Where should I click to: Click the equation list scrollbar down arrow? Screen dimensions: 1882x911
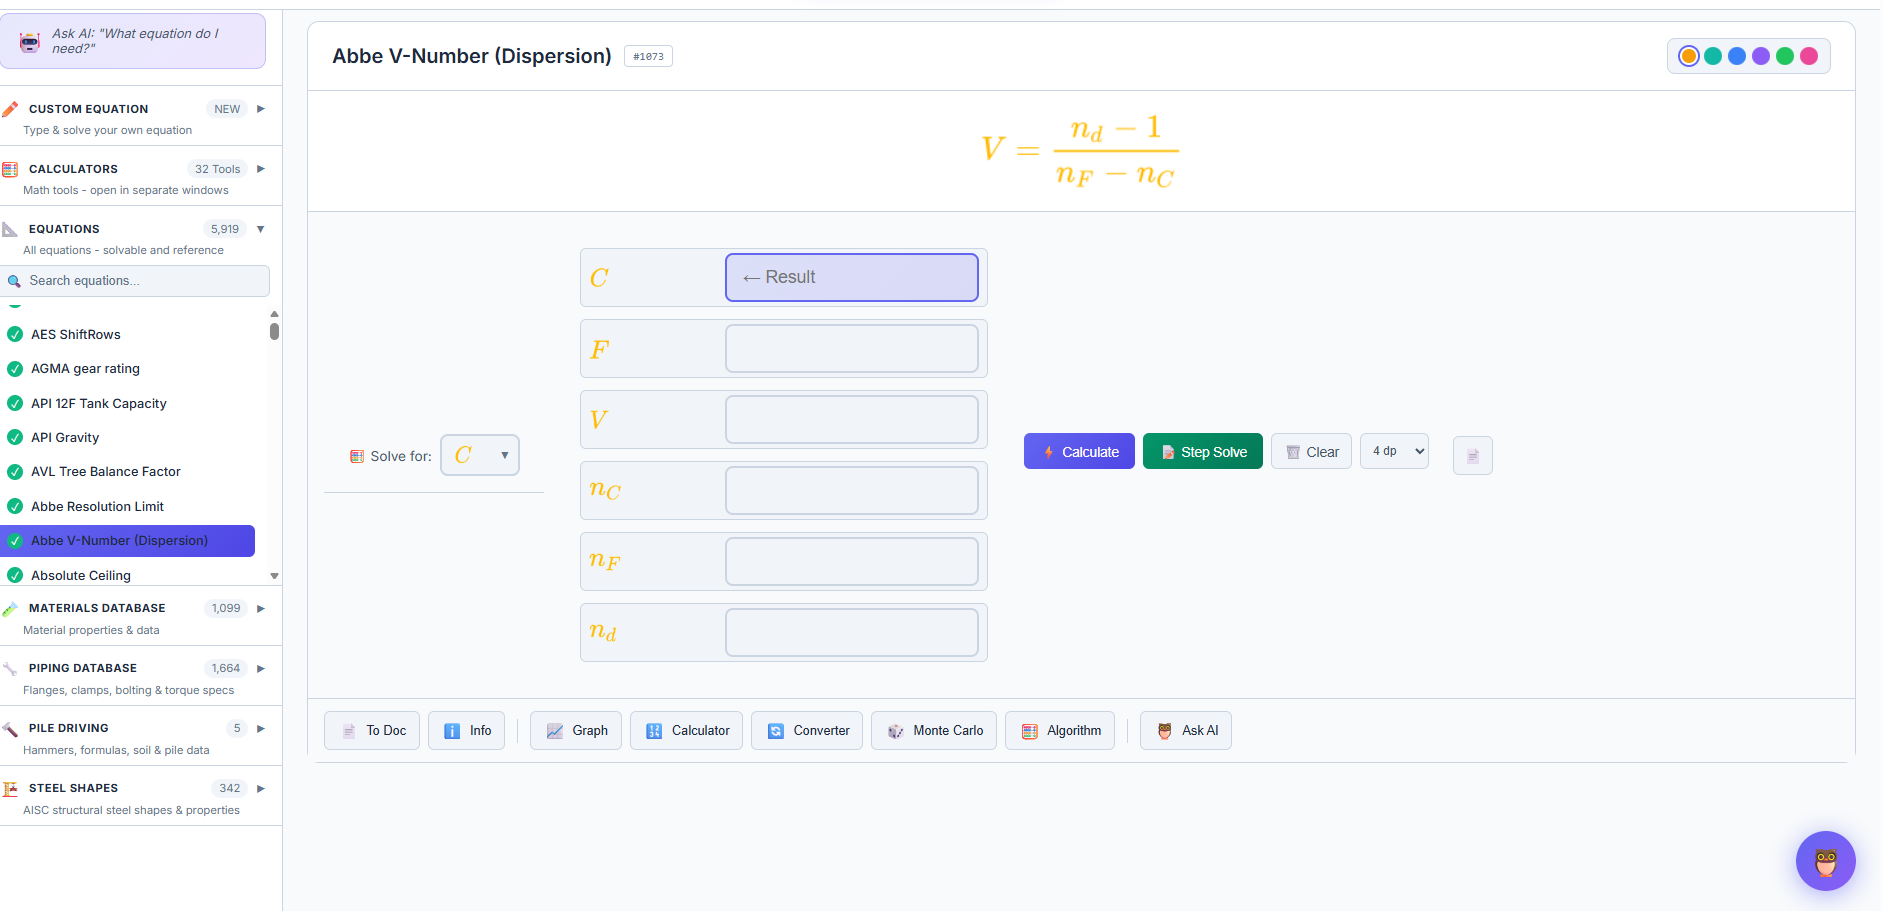[274, 576]
